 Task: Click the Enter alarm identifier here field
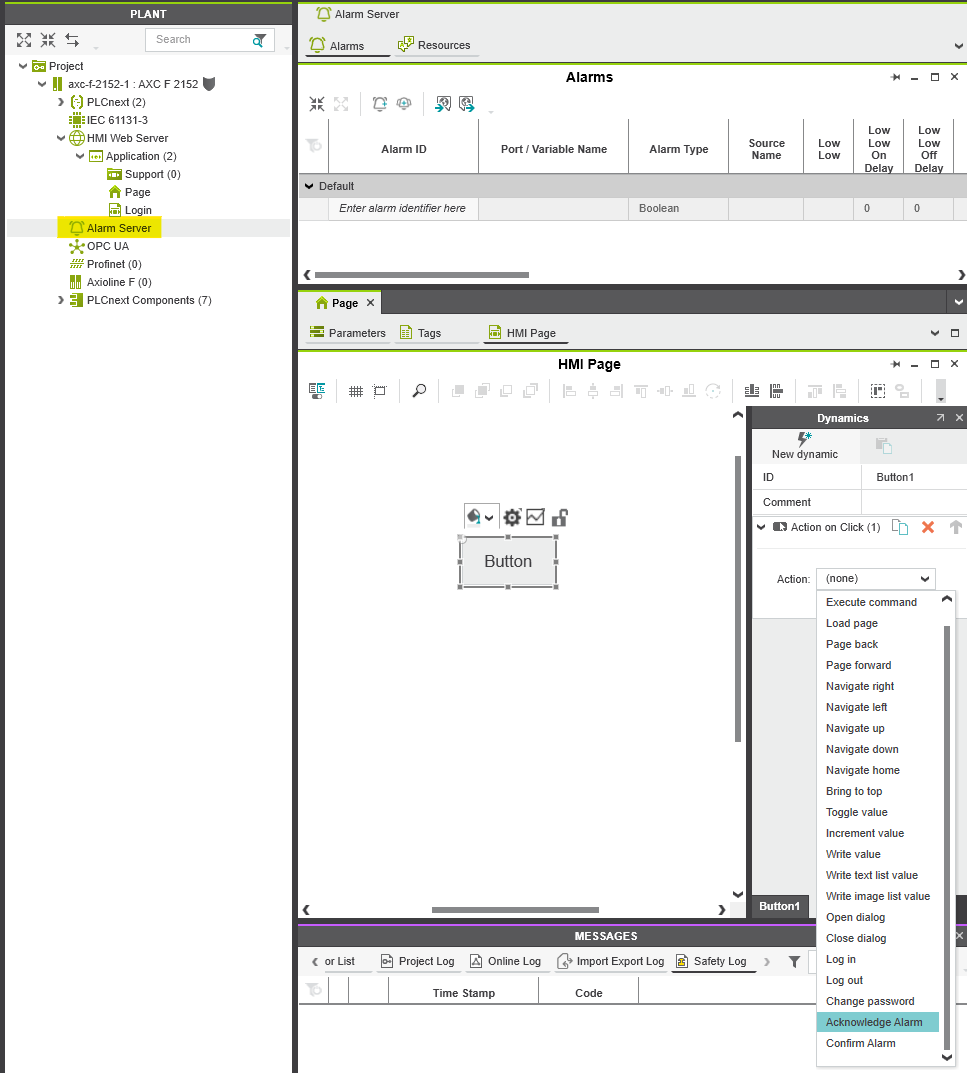402,208
